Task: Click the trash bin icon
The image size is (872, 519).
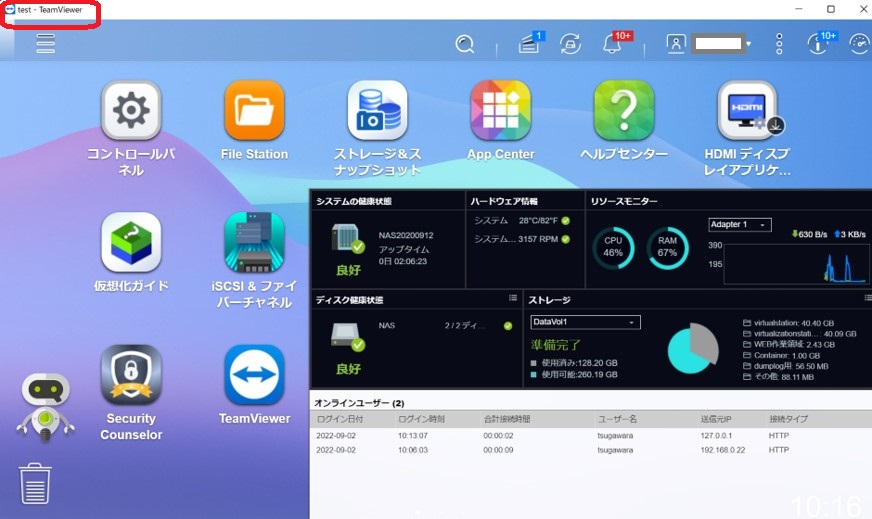Action: point(35,483)
